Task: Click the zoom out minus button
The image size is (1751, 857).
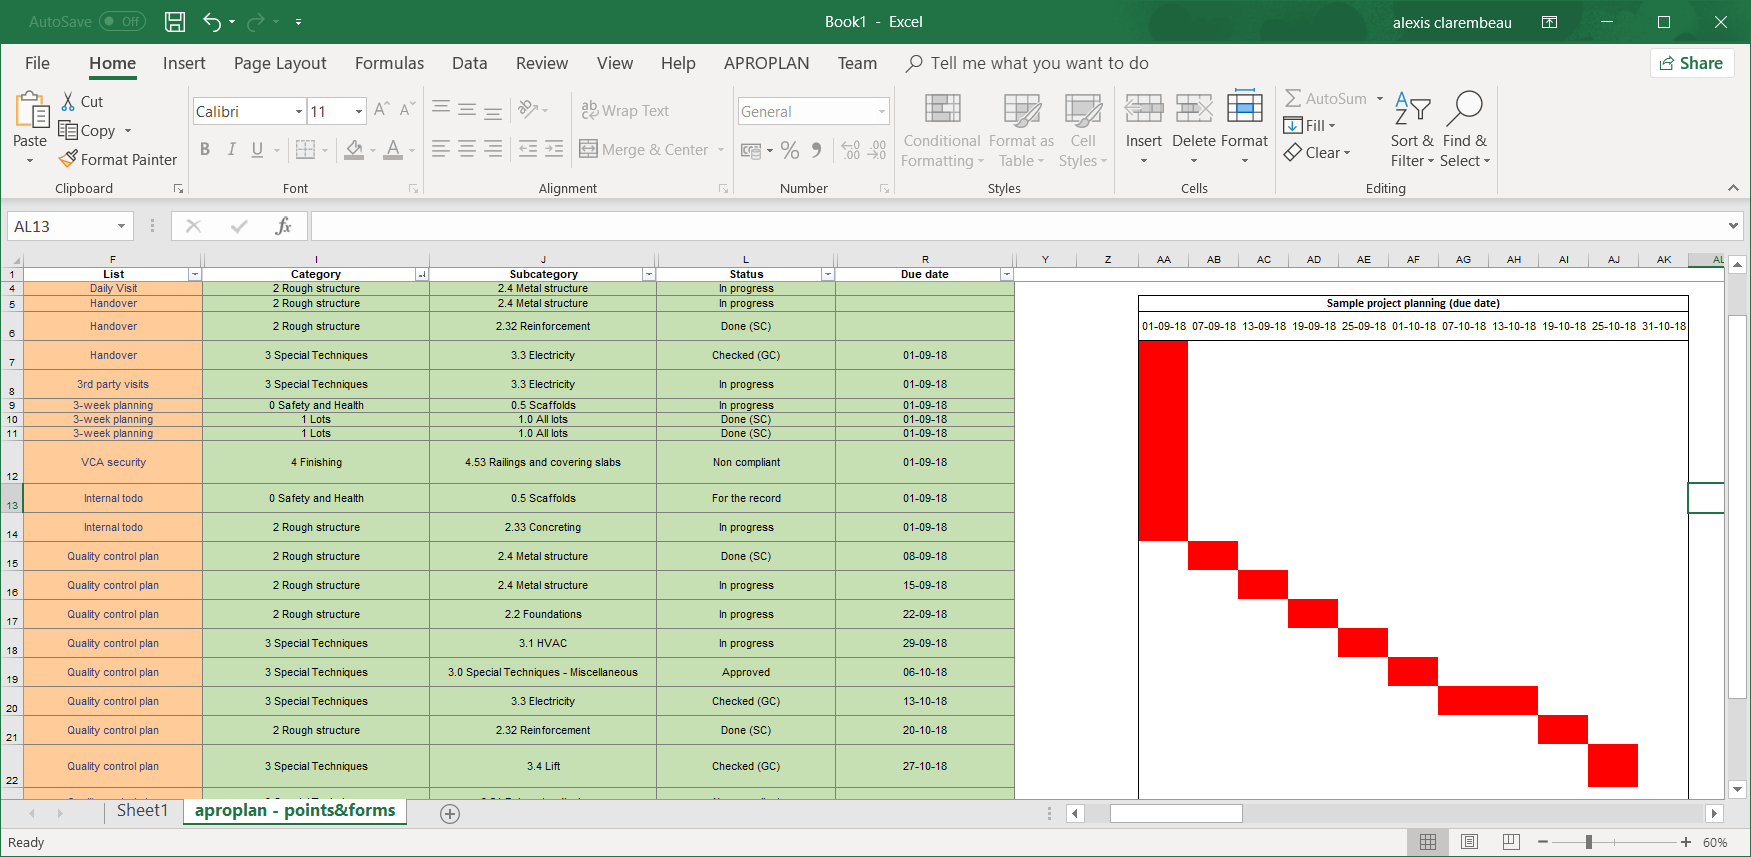Action: 1543,842
